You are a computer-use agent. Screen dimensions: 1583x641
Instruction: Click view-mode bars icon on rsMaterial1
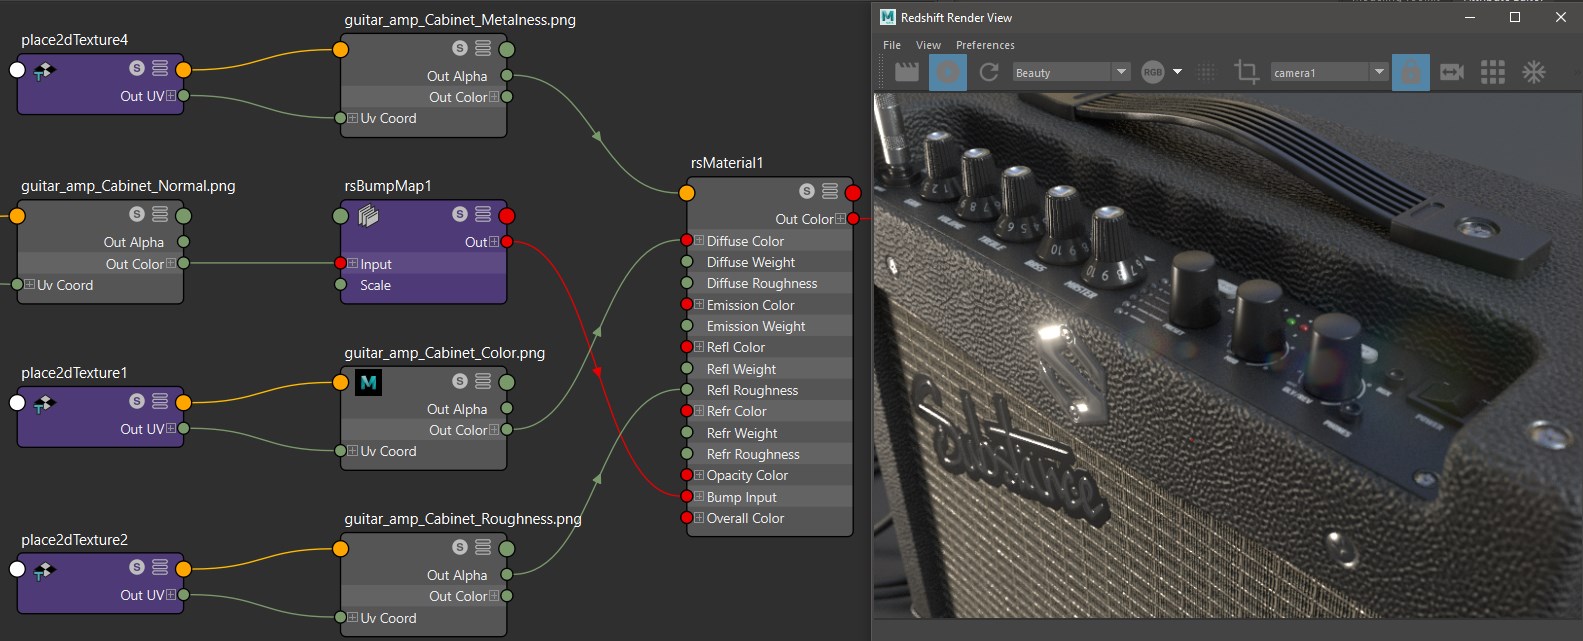(830, 191)
